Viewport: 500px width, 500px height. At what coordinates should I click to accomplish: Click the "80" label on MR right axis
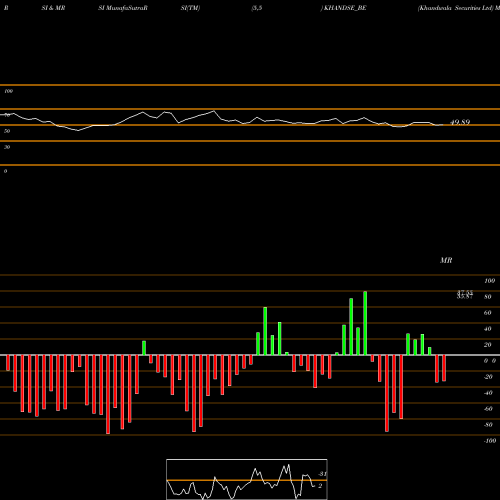click(488, 297)
